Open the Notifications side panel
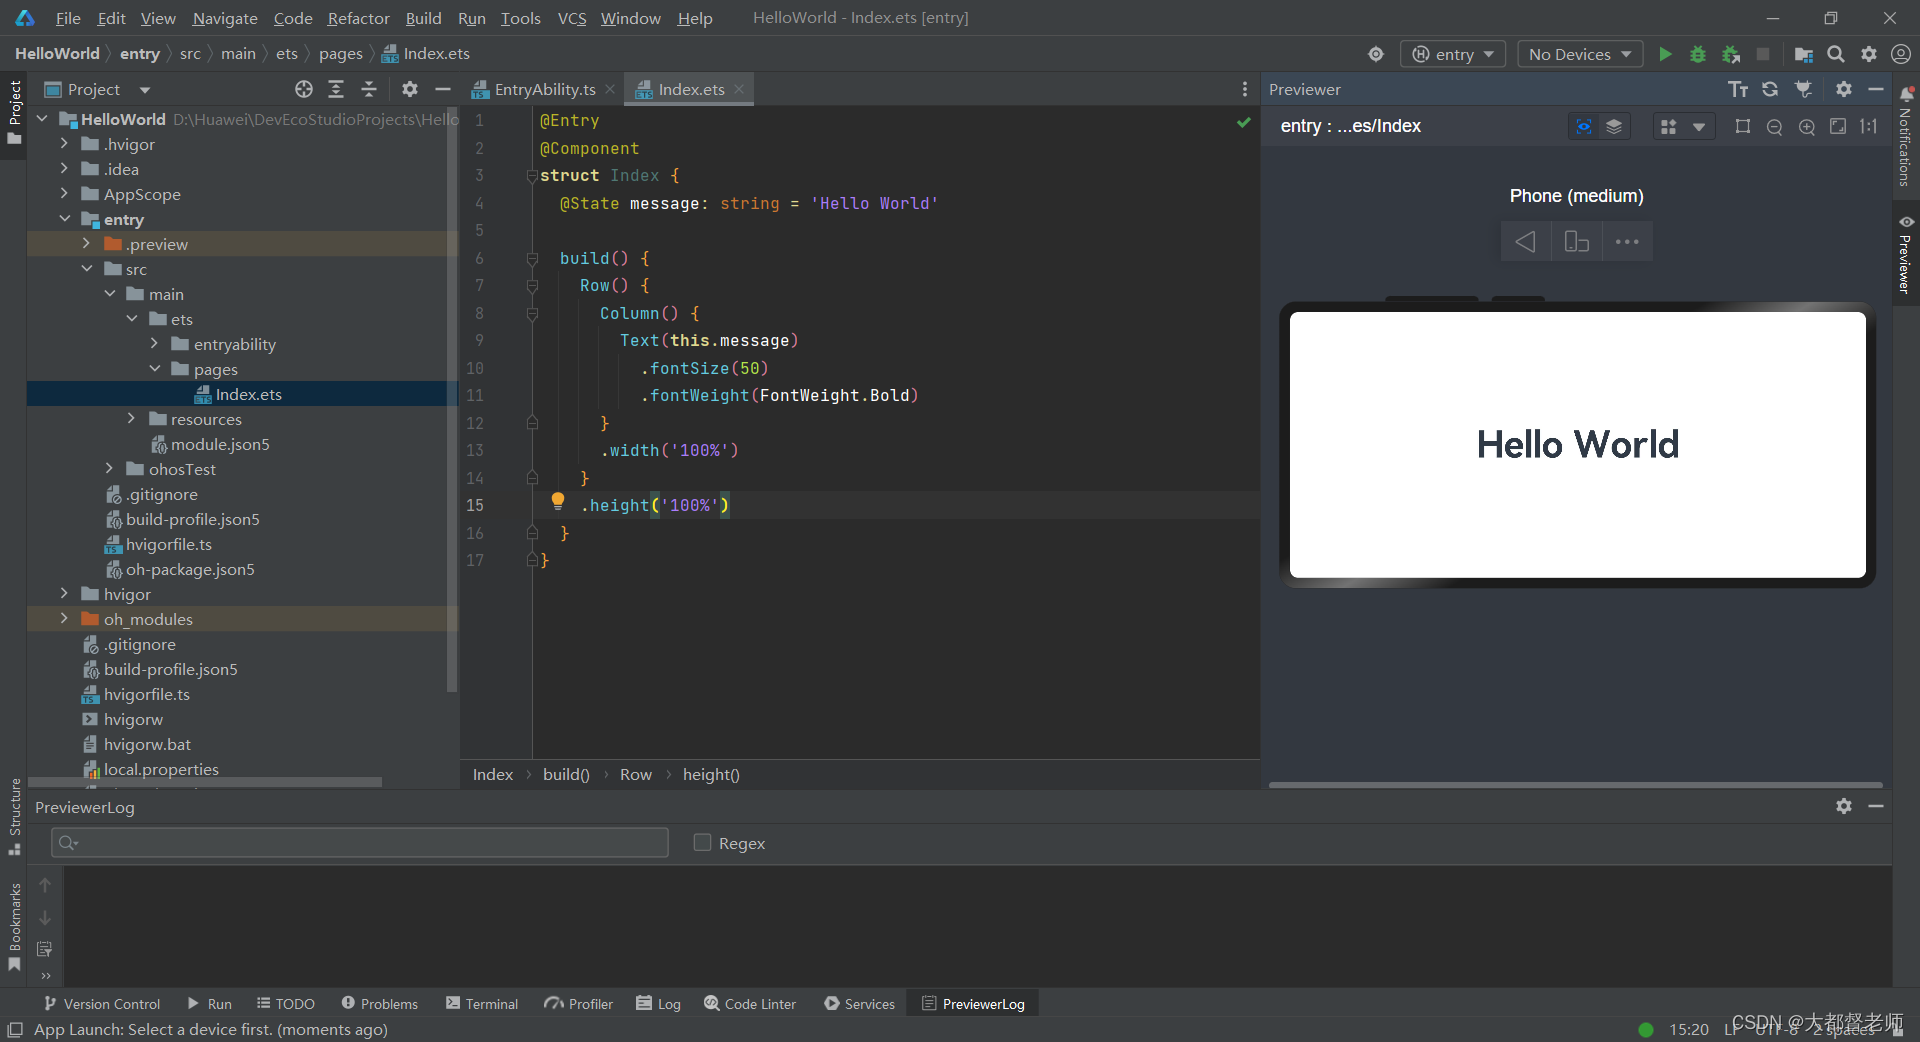This screenshot has height=1042, width=1920. (x=1905, y=137)
